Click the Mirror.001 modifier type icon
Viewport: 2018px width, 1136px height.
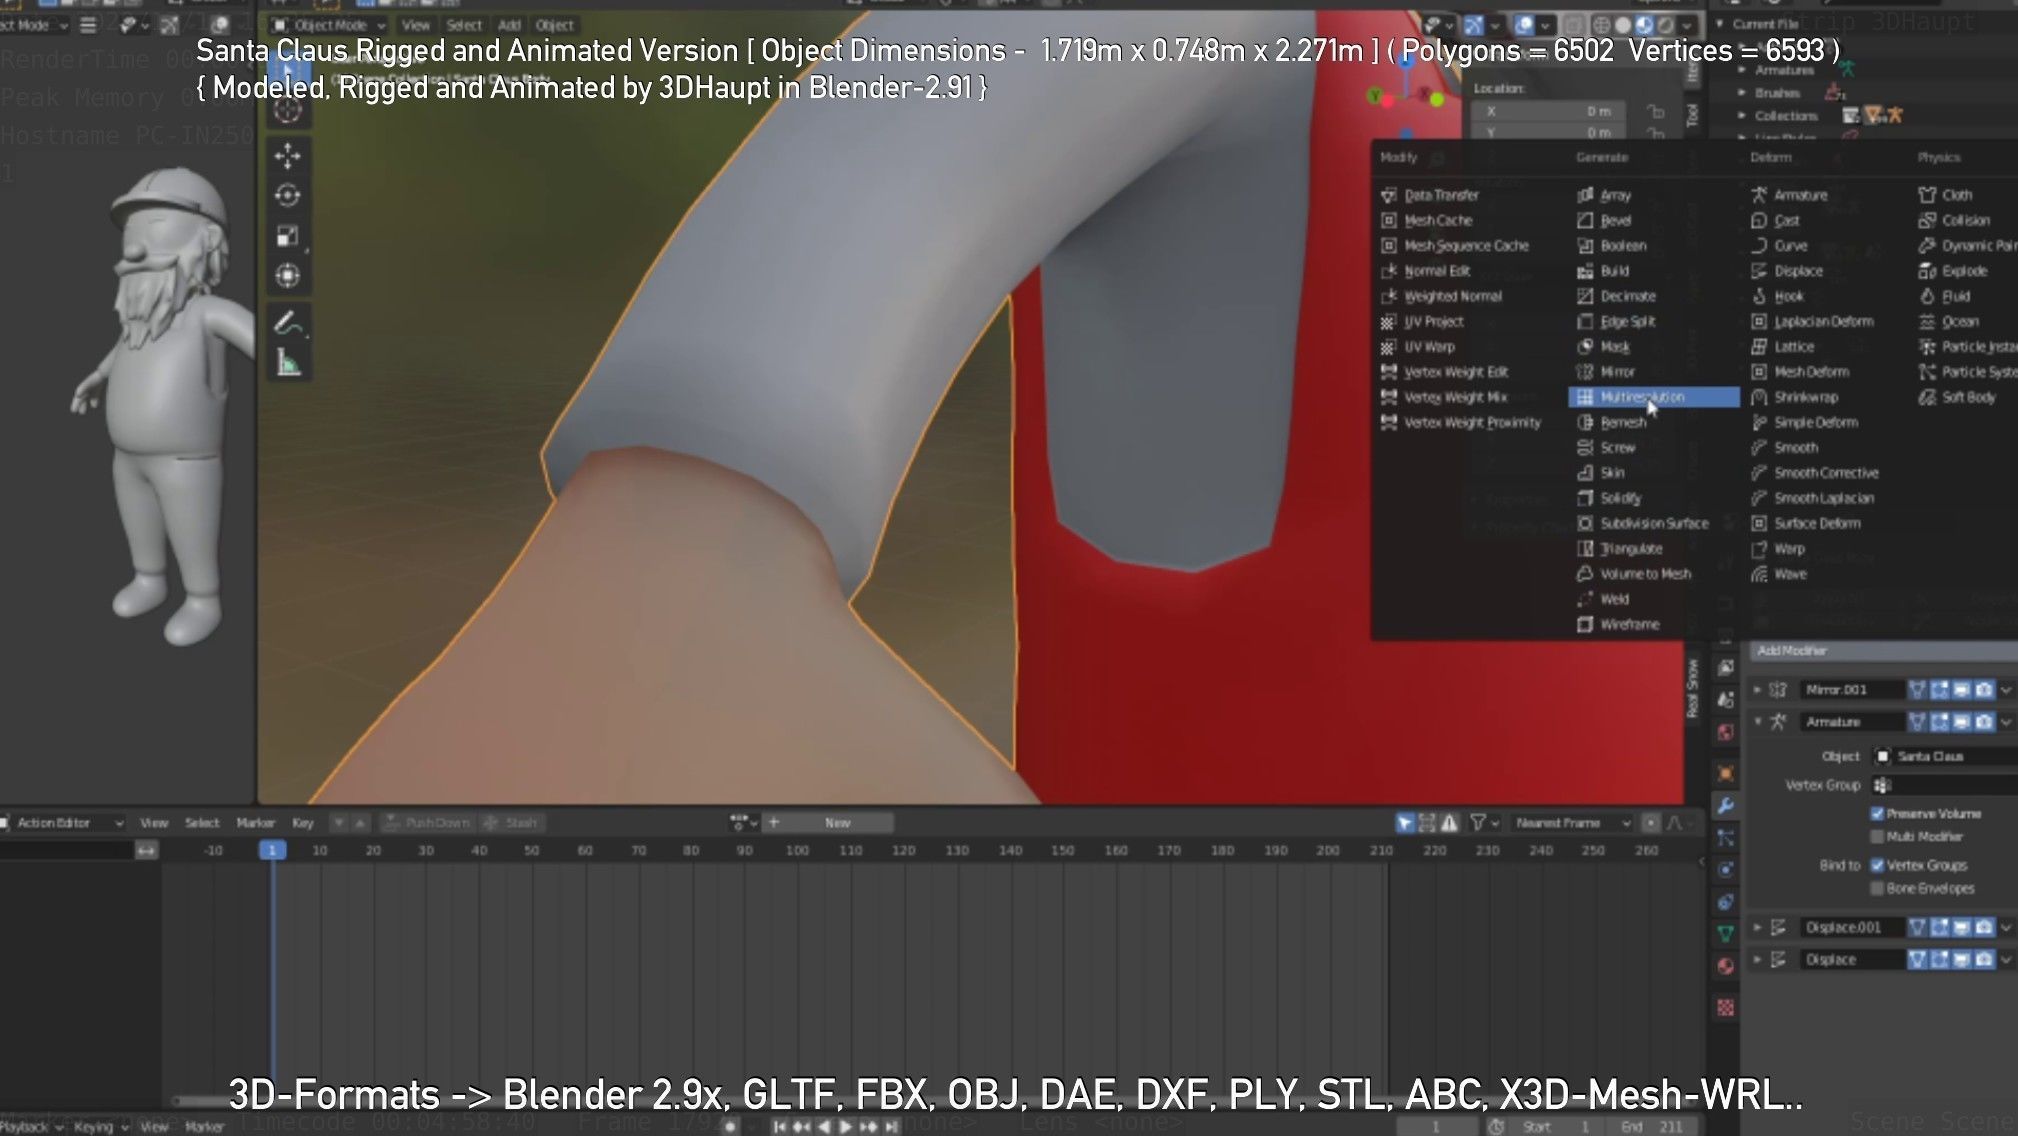[1778, 690]
